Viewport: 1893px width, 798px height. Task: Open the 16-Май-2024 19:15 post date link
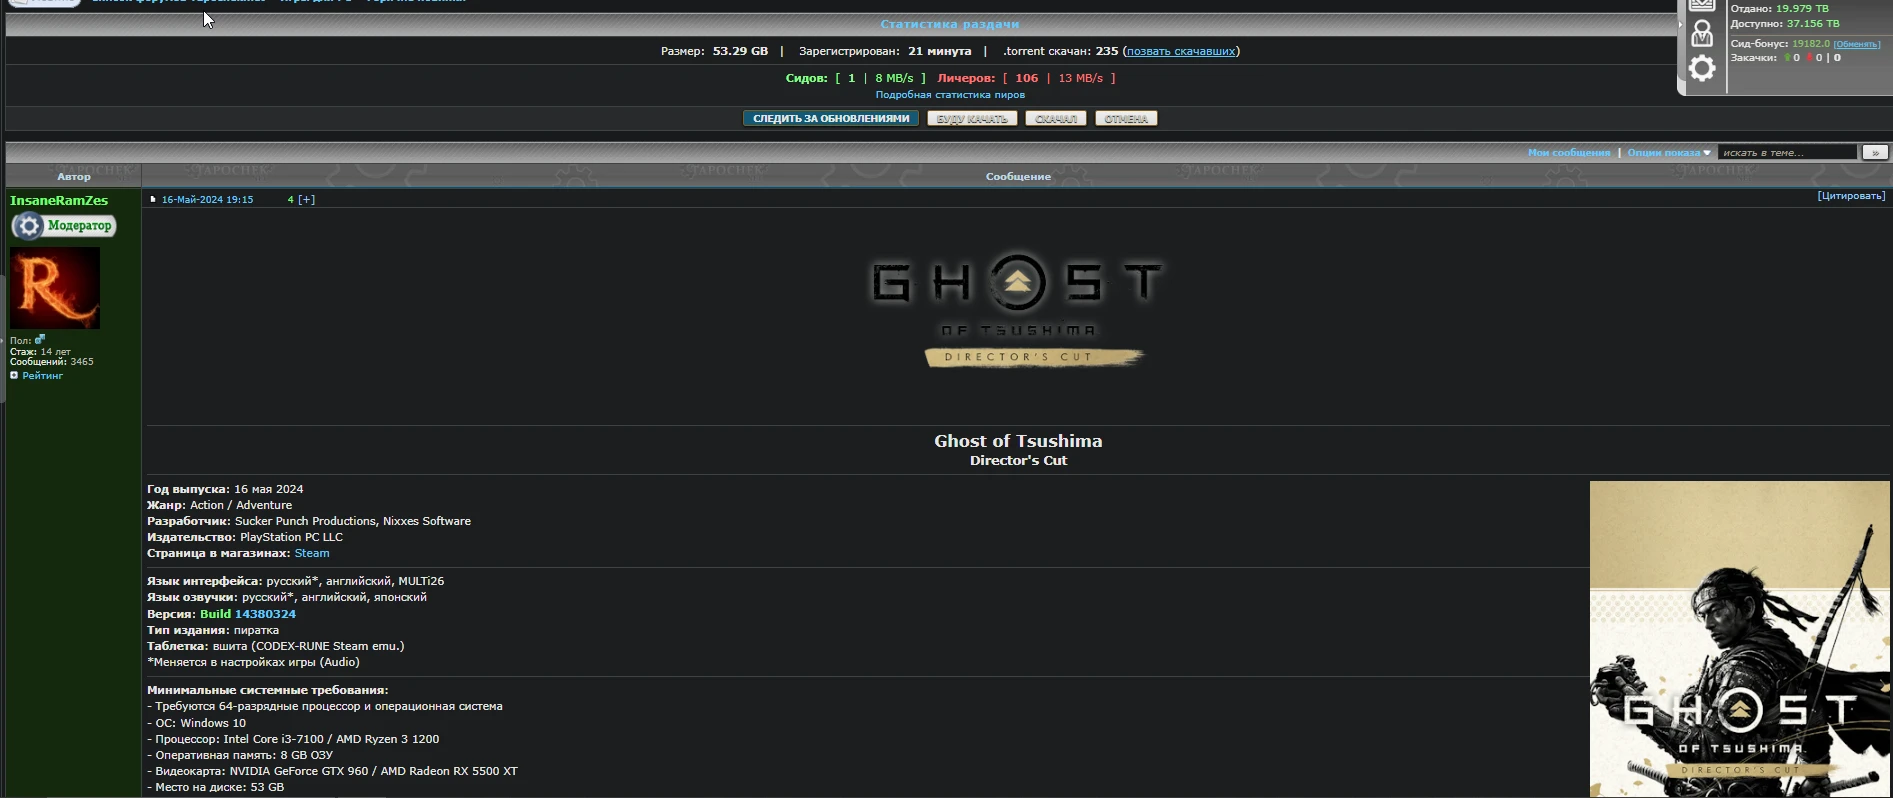click(207, 200)
